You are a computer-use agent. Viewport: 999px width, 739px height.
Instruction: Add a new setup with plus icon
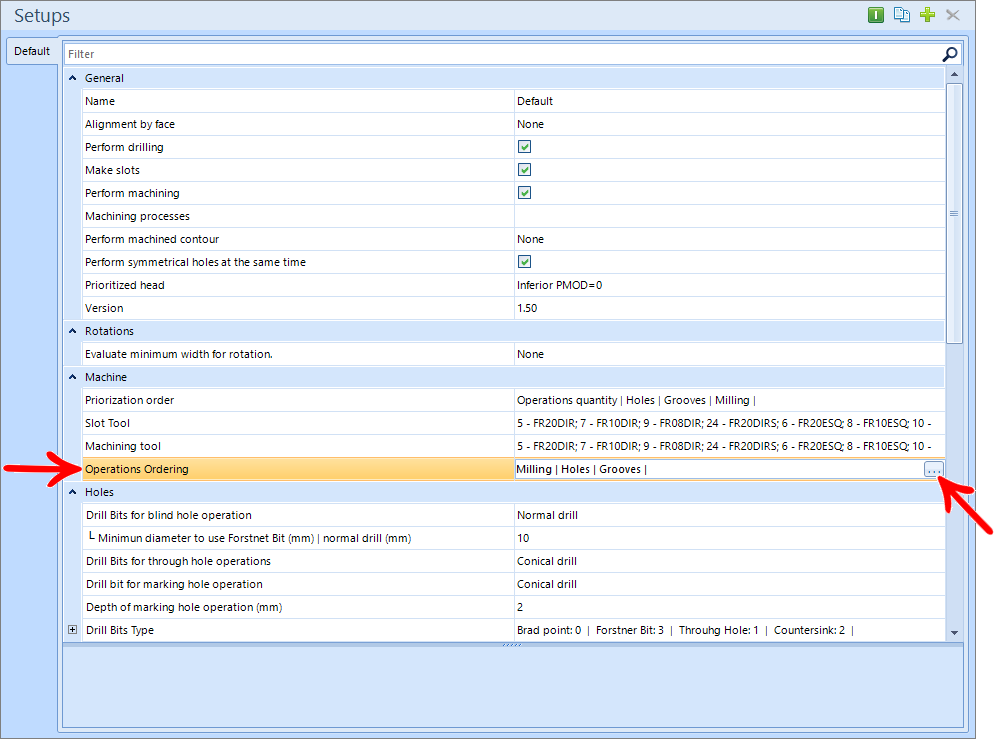point(928,15)
